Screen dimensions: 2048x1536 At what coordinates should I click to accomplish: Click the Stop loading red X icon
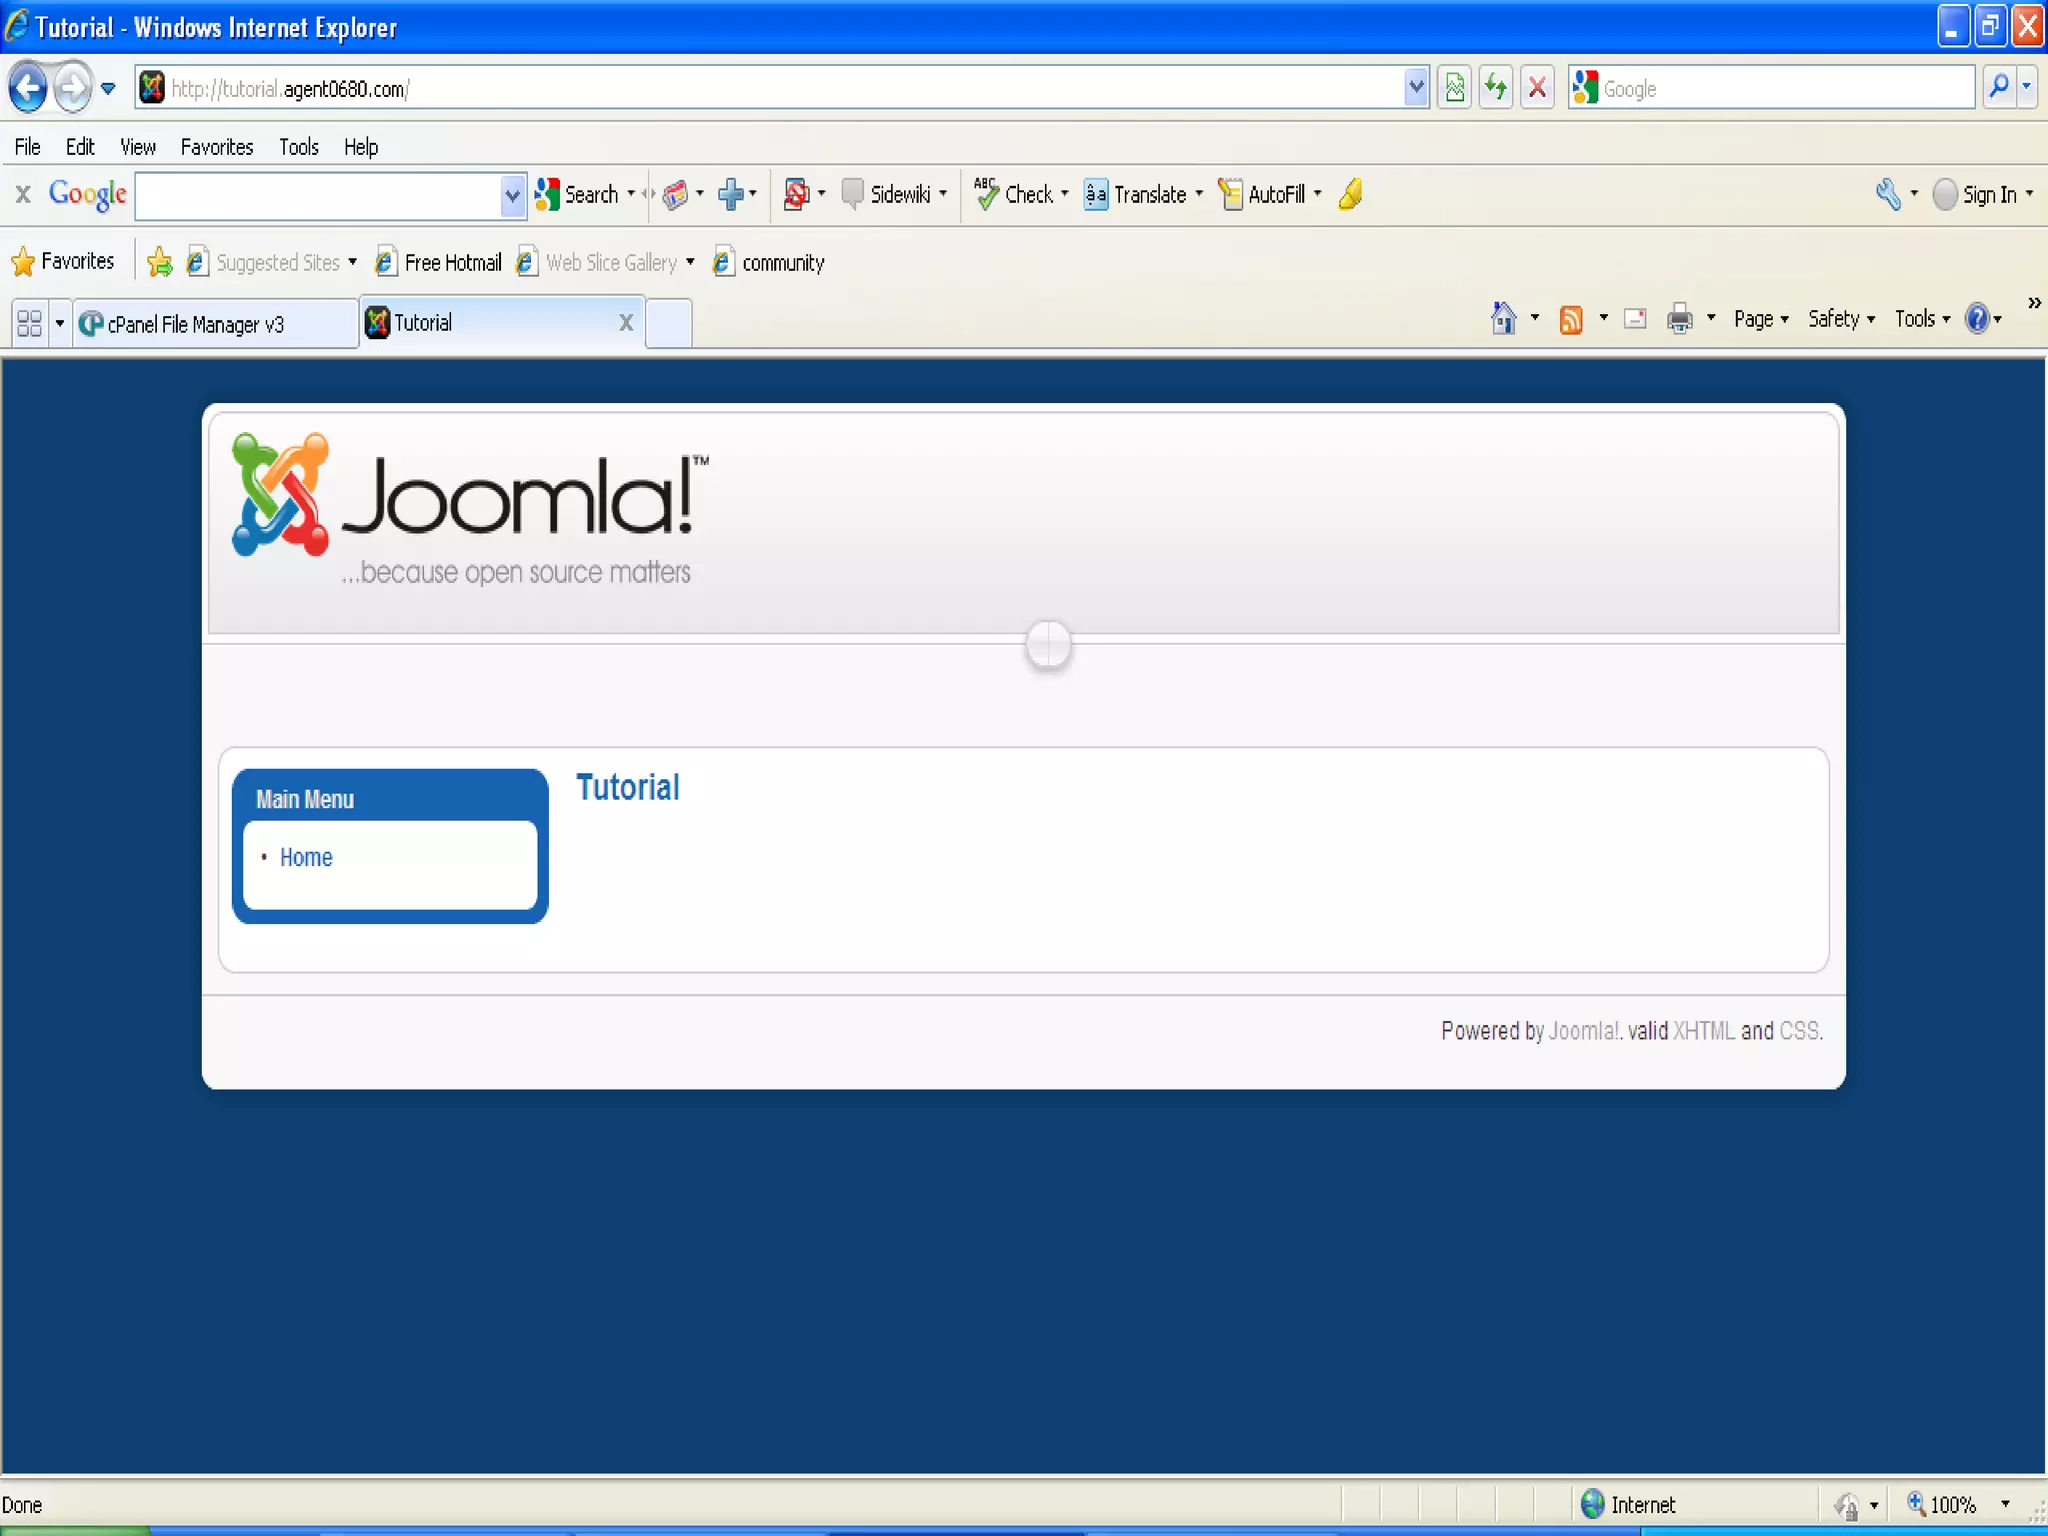[1537, 89]
